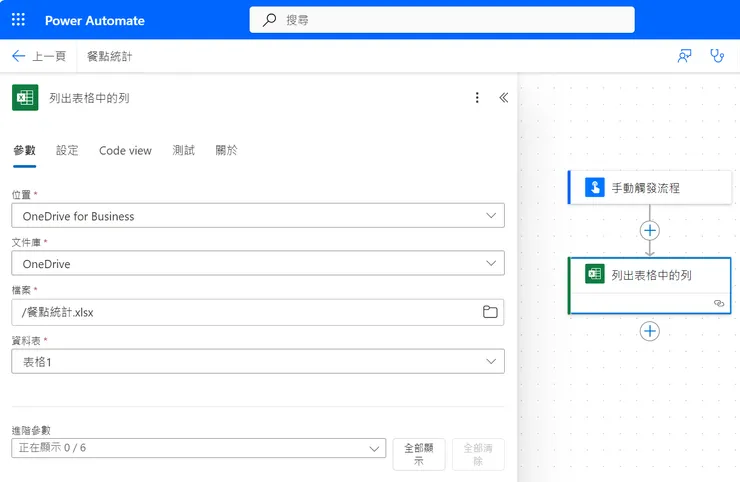Click the 全部顯示 button
Viewport: 740px width, 482px height.
(x=419, y=454)
